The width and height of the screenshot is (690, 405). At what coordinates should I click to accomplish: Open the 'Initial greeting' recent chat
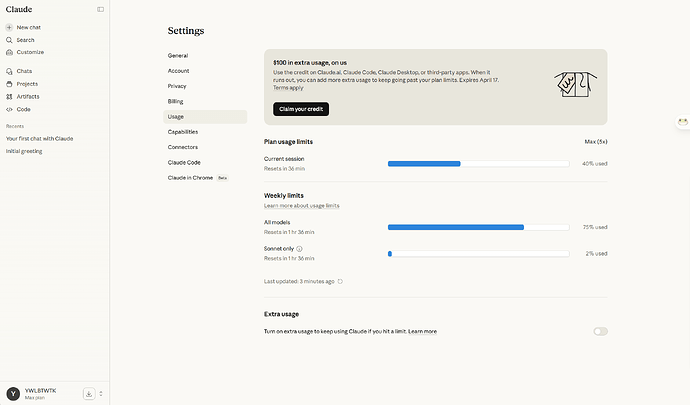click(24, 151)
